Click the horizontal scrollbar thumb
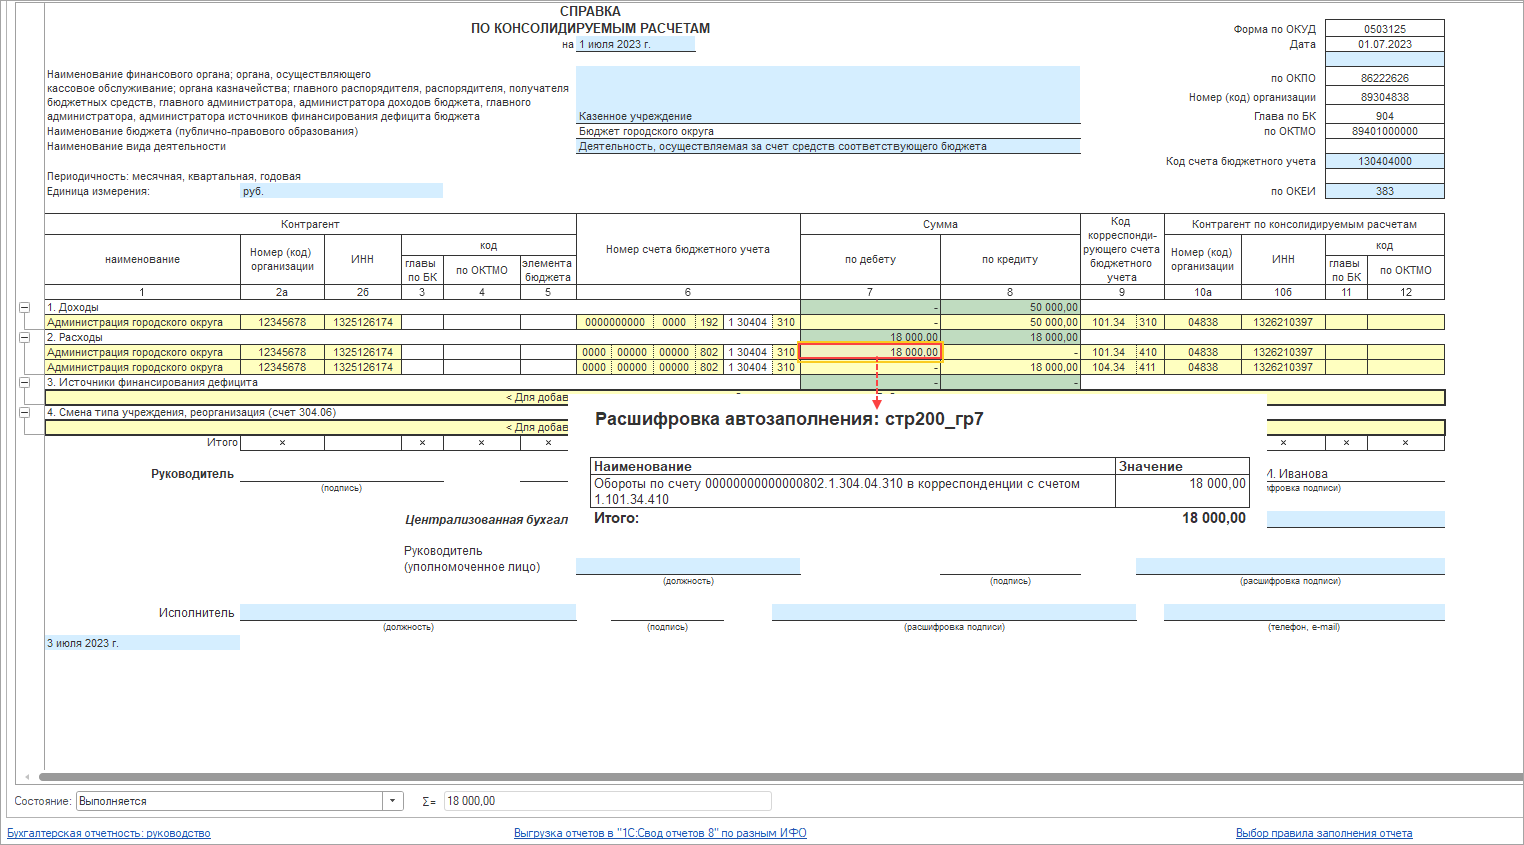This screenshot has height=845, width=1524. pyautogui.click(x=780, y=776)
